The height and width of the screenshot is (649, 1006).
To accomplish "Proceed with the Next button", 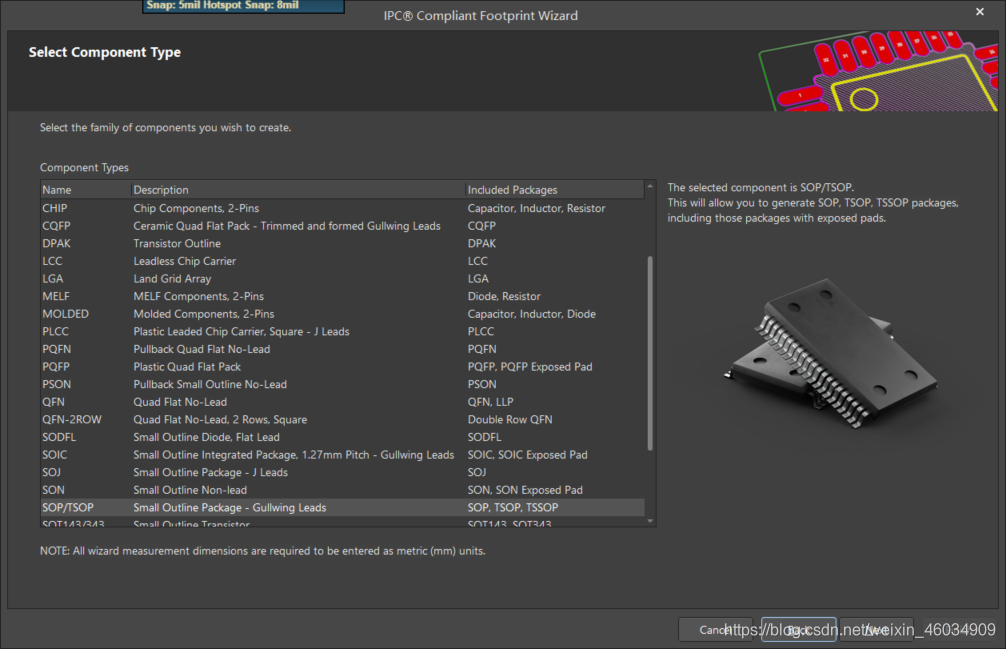I will pyautogui.click(x=876, y=630).
